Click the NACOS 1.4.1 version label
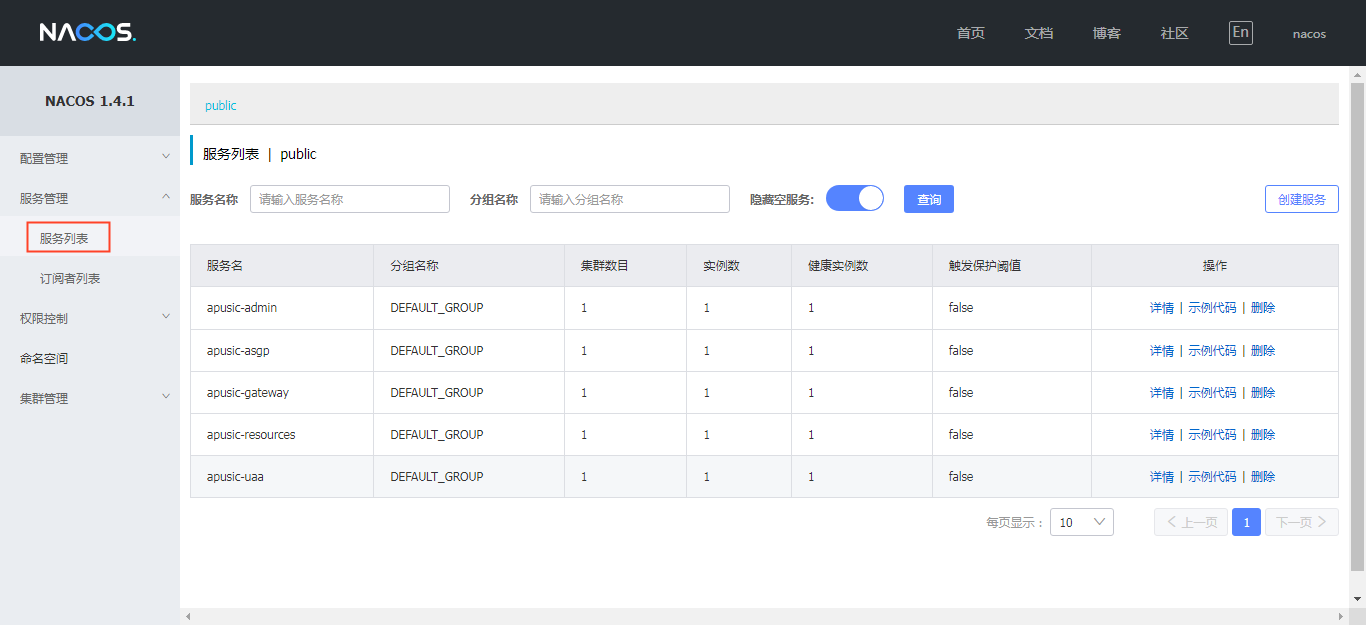The width and height of the screenshot is (1366, 625). pos(90,101)
